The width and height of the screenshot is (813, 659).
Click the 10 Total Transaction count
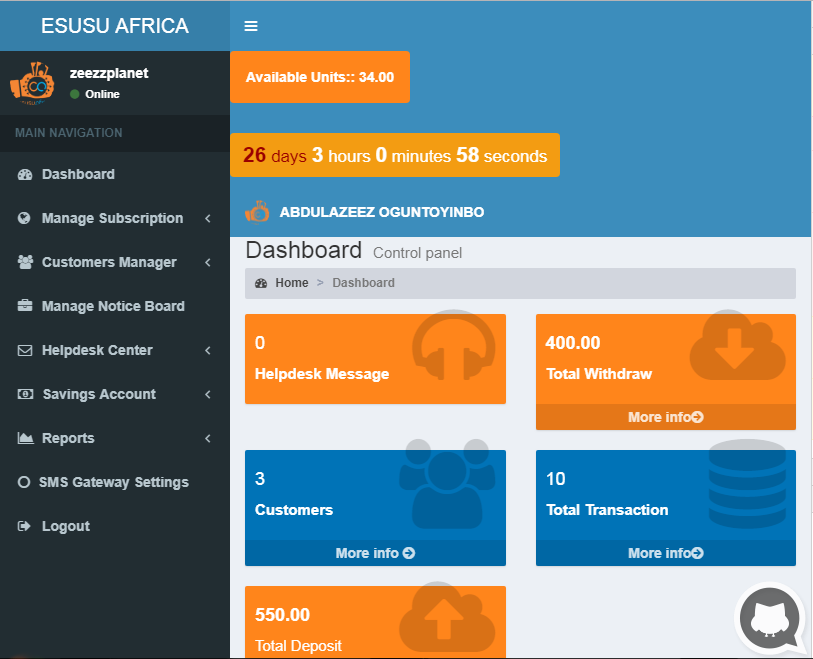(x=556, y=479)
